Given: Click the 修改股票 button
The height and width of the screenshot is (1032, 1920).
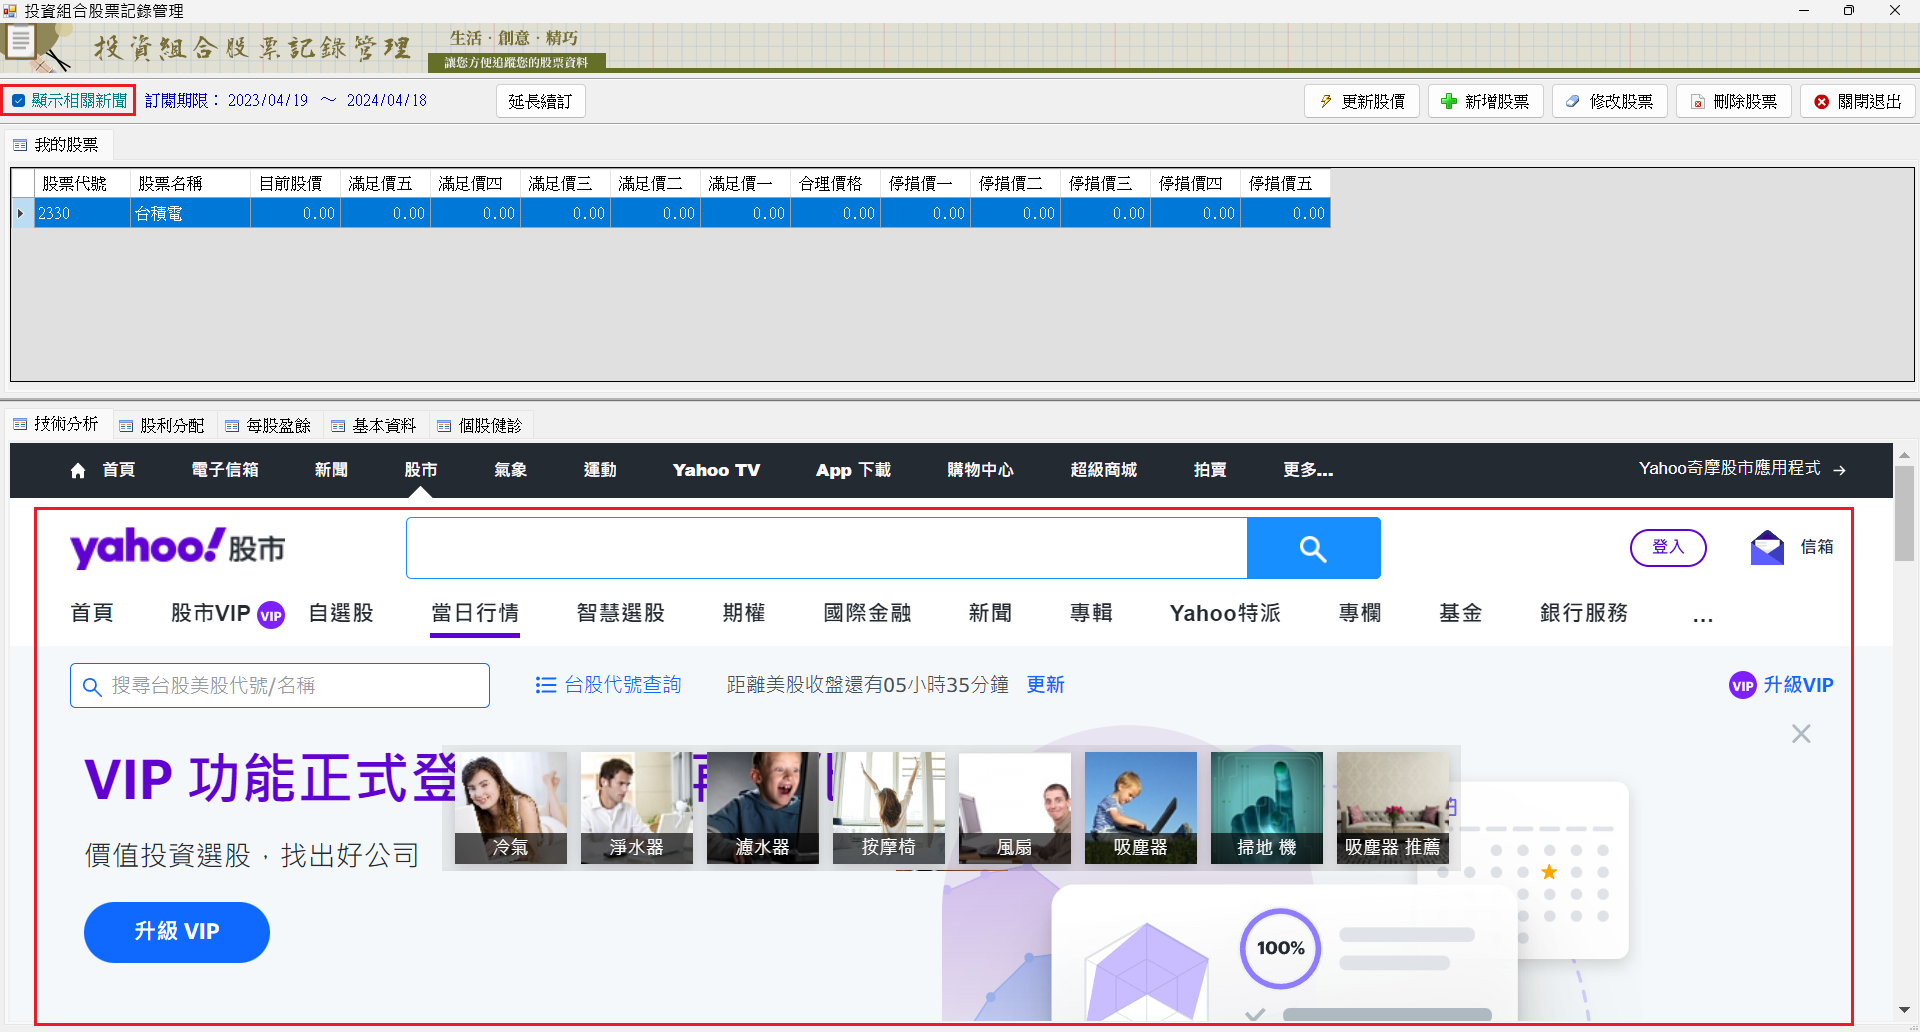Looking at the screenshot, I should point(1610,101).
